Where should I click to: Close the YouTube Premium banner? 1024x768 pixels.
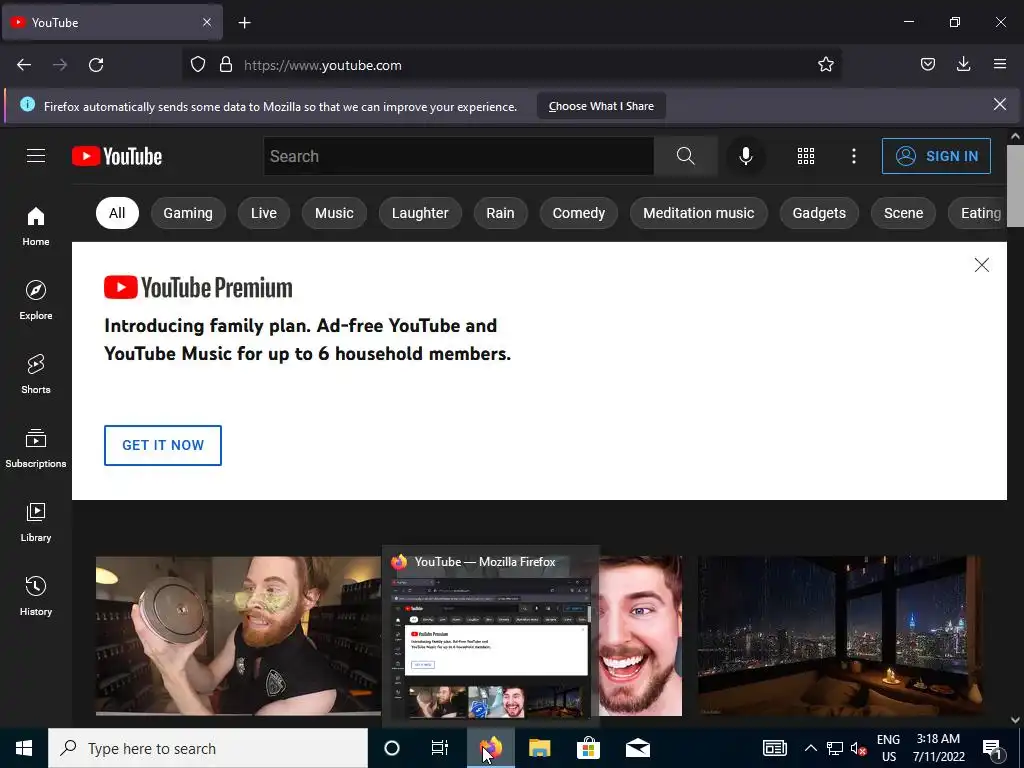tap(982, 264)
